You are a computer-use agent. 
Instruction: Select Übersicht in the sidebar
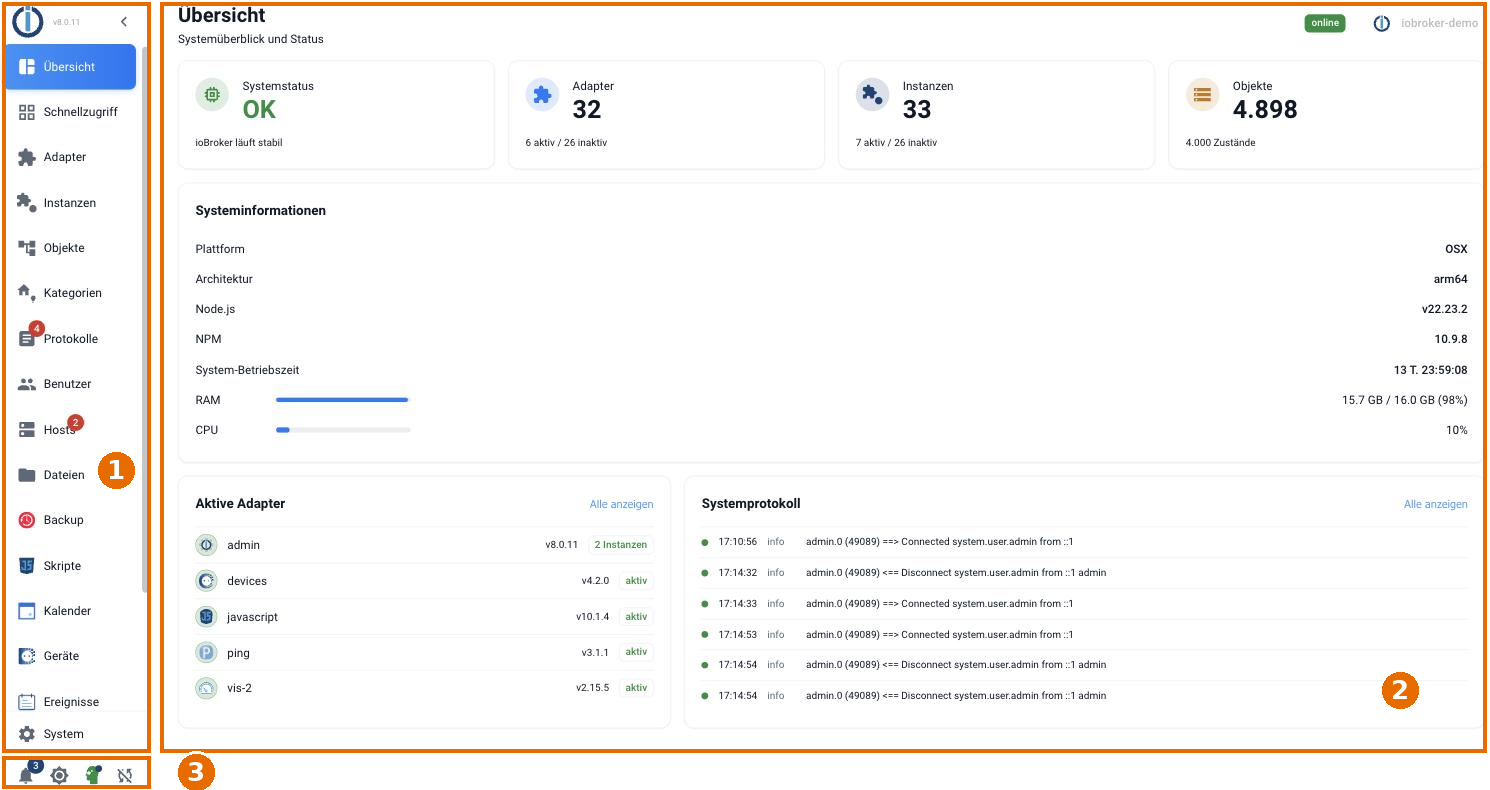point(71,67)
